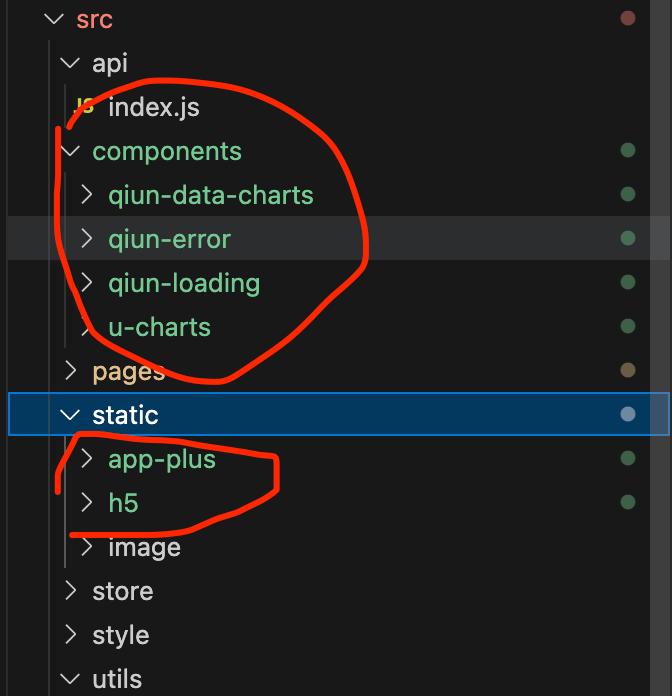This screenshot has height=696, width=672.
Task: Open the store folder
Action: (122, 591)
